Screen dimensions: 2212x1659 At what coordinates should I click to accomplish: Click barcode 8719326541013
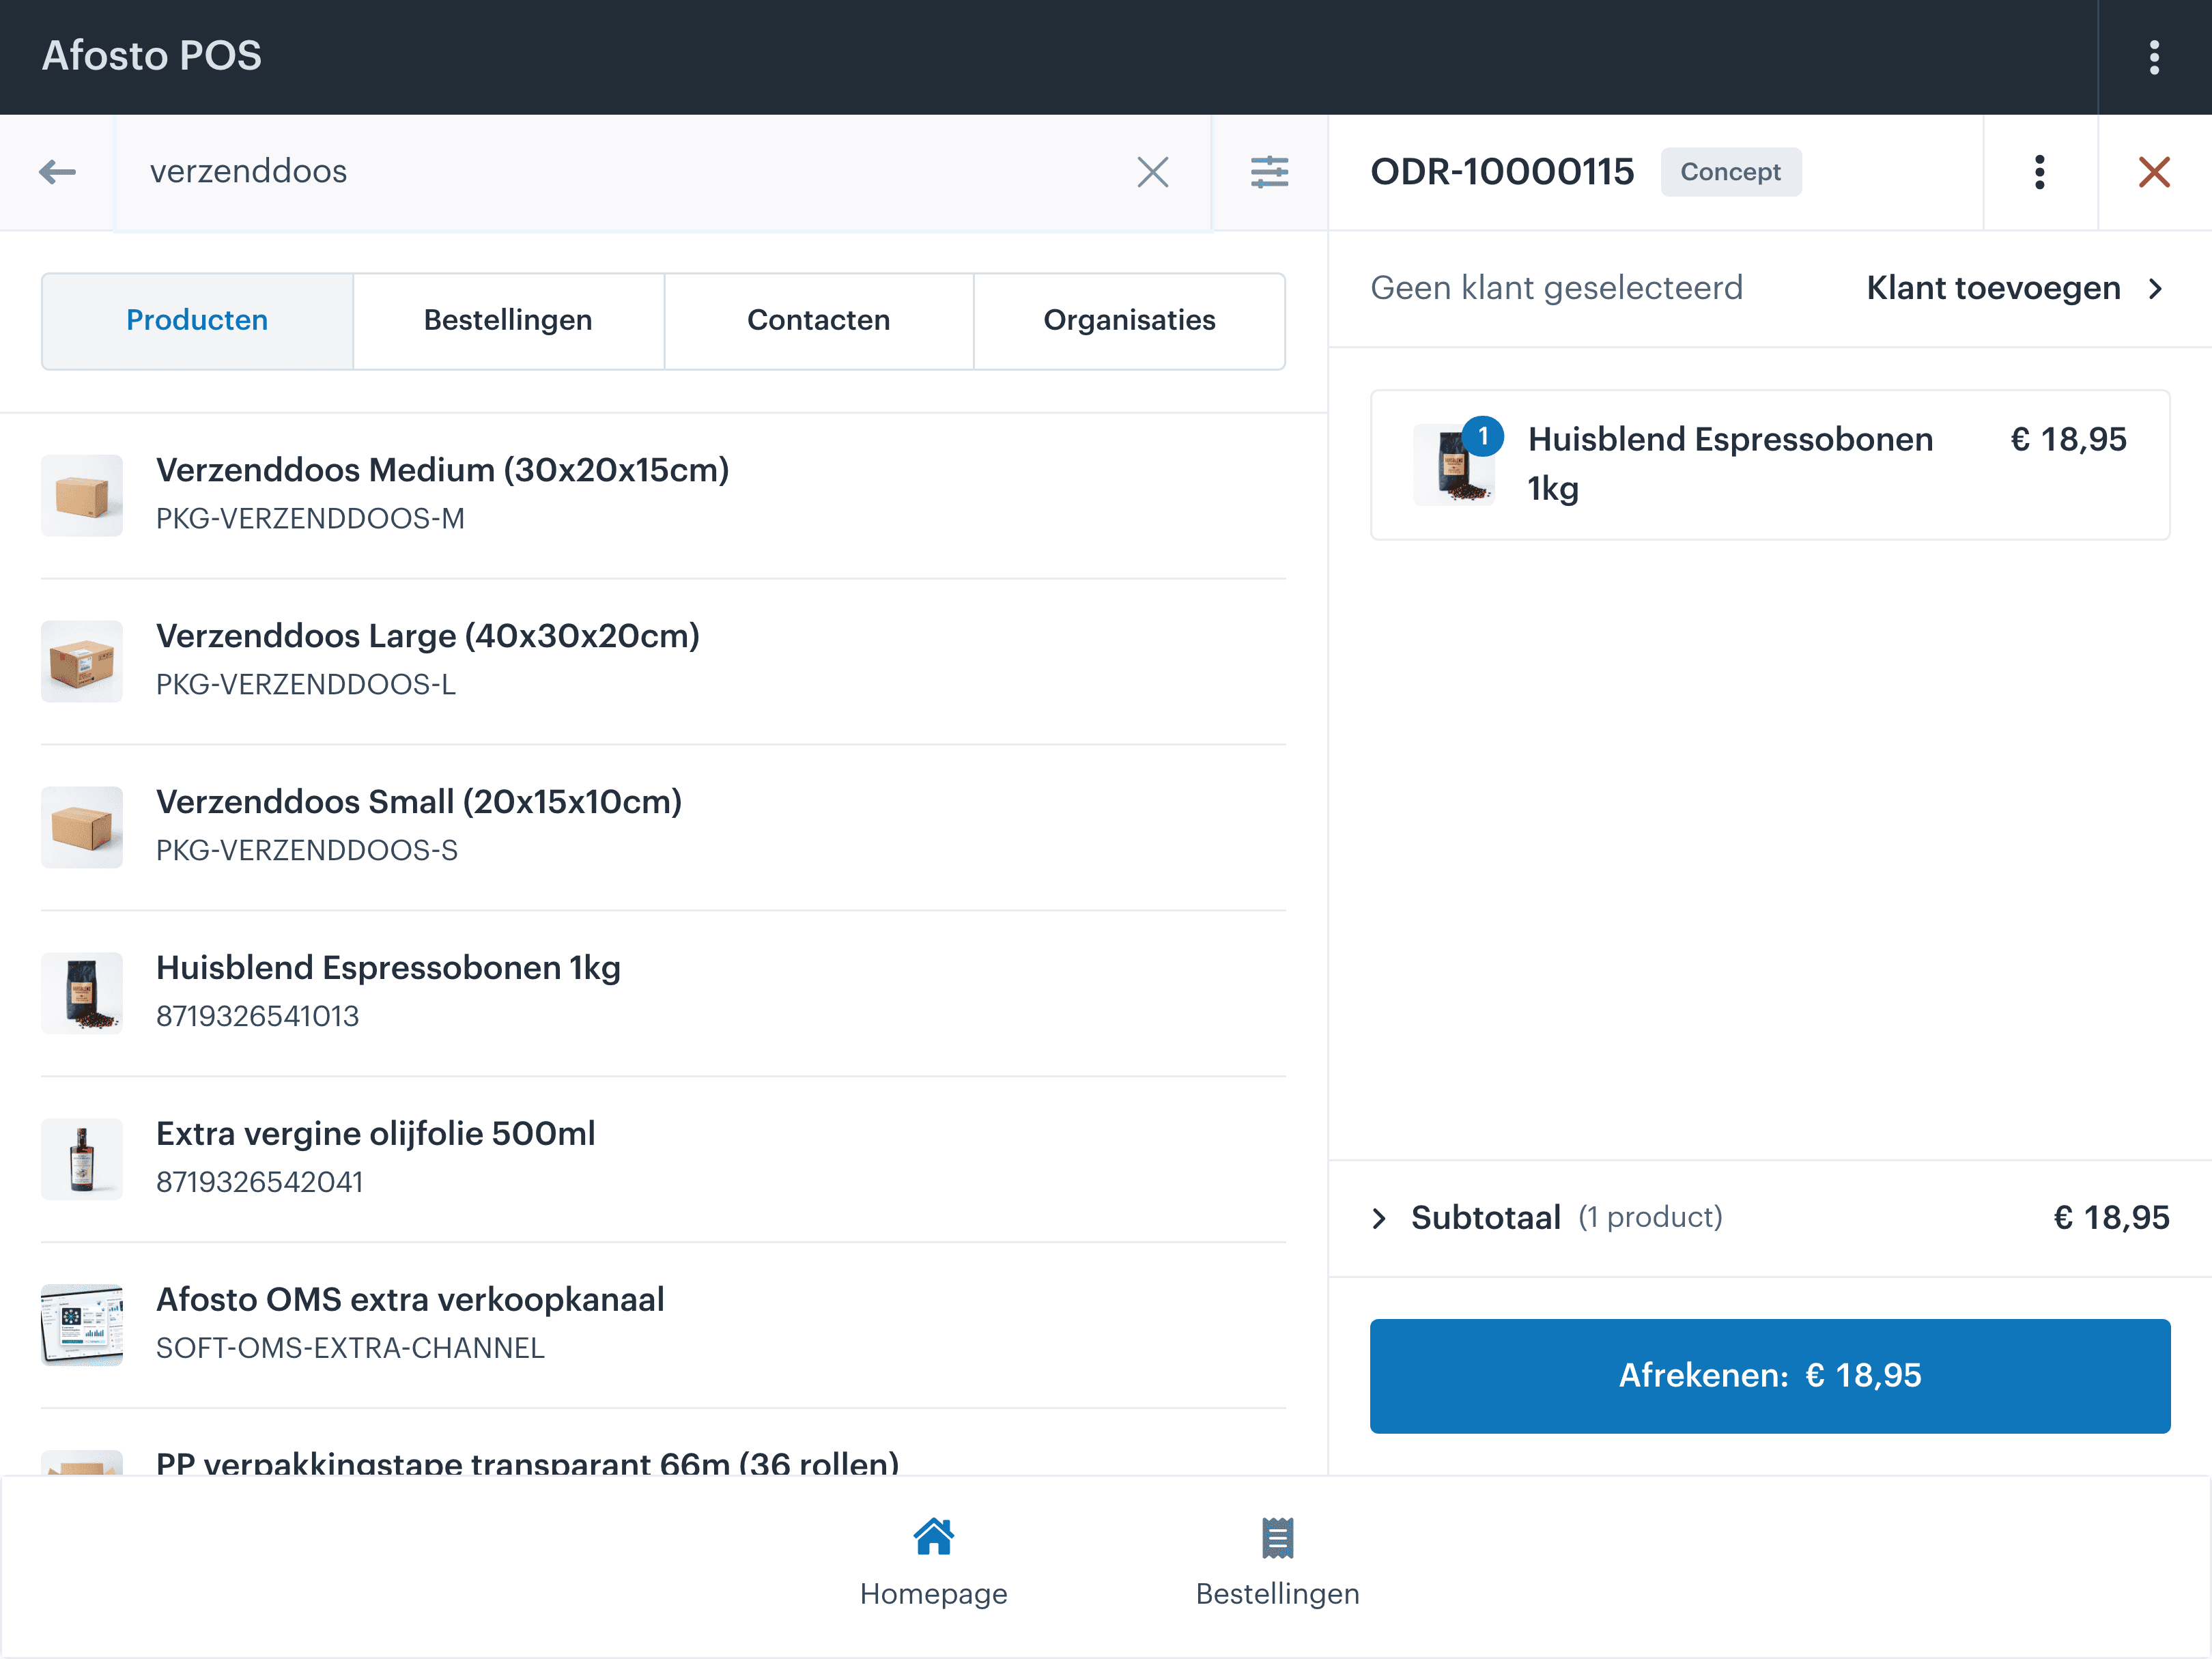[257, 1017]
